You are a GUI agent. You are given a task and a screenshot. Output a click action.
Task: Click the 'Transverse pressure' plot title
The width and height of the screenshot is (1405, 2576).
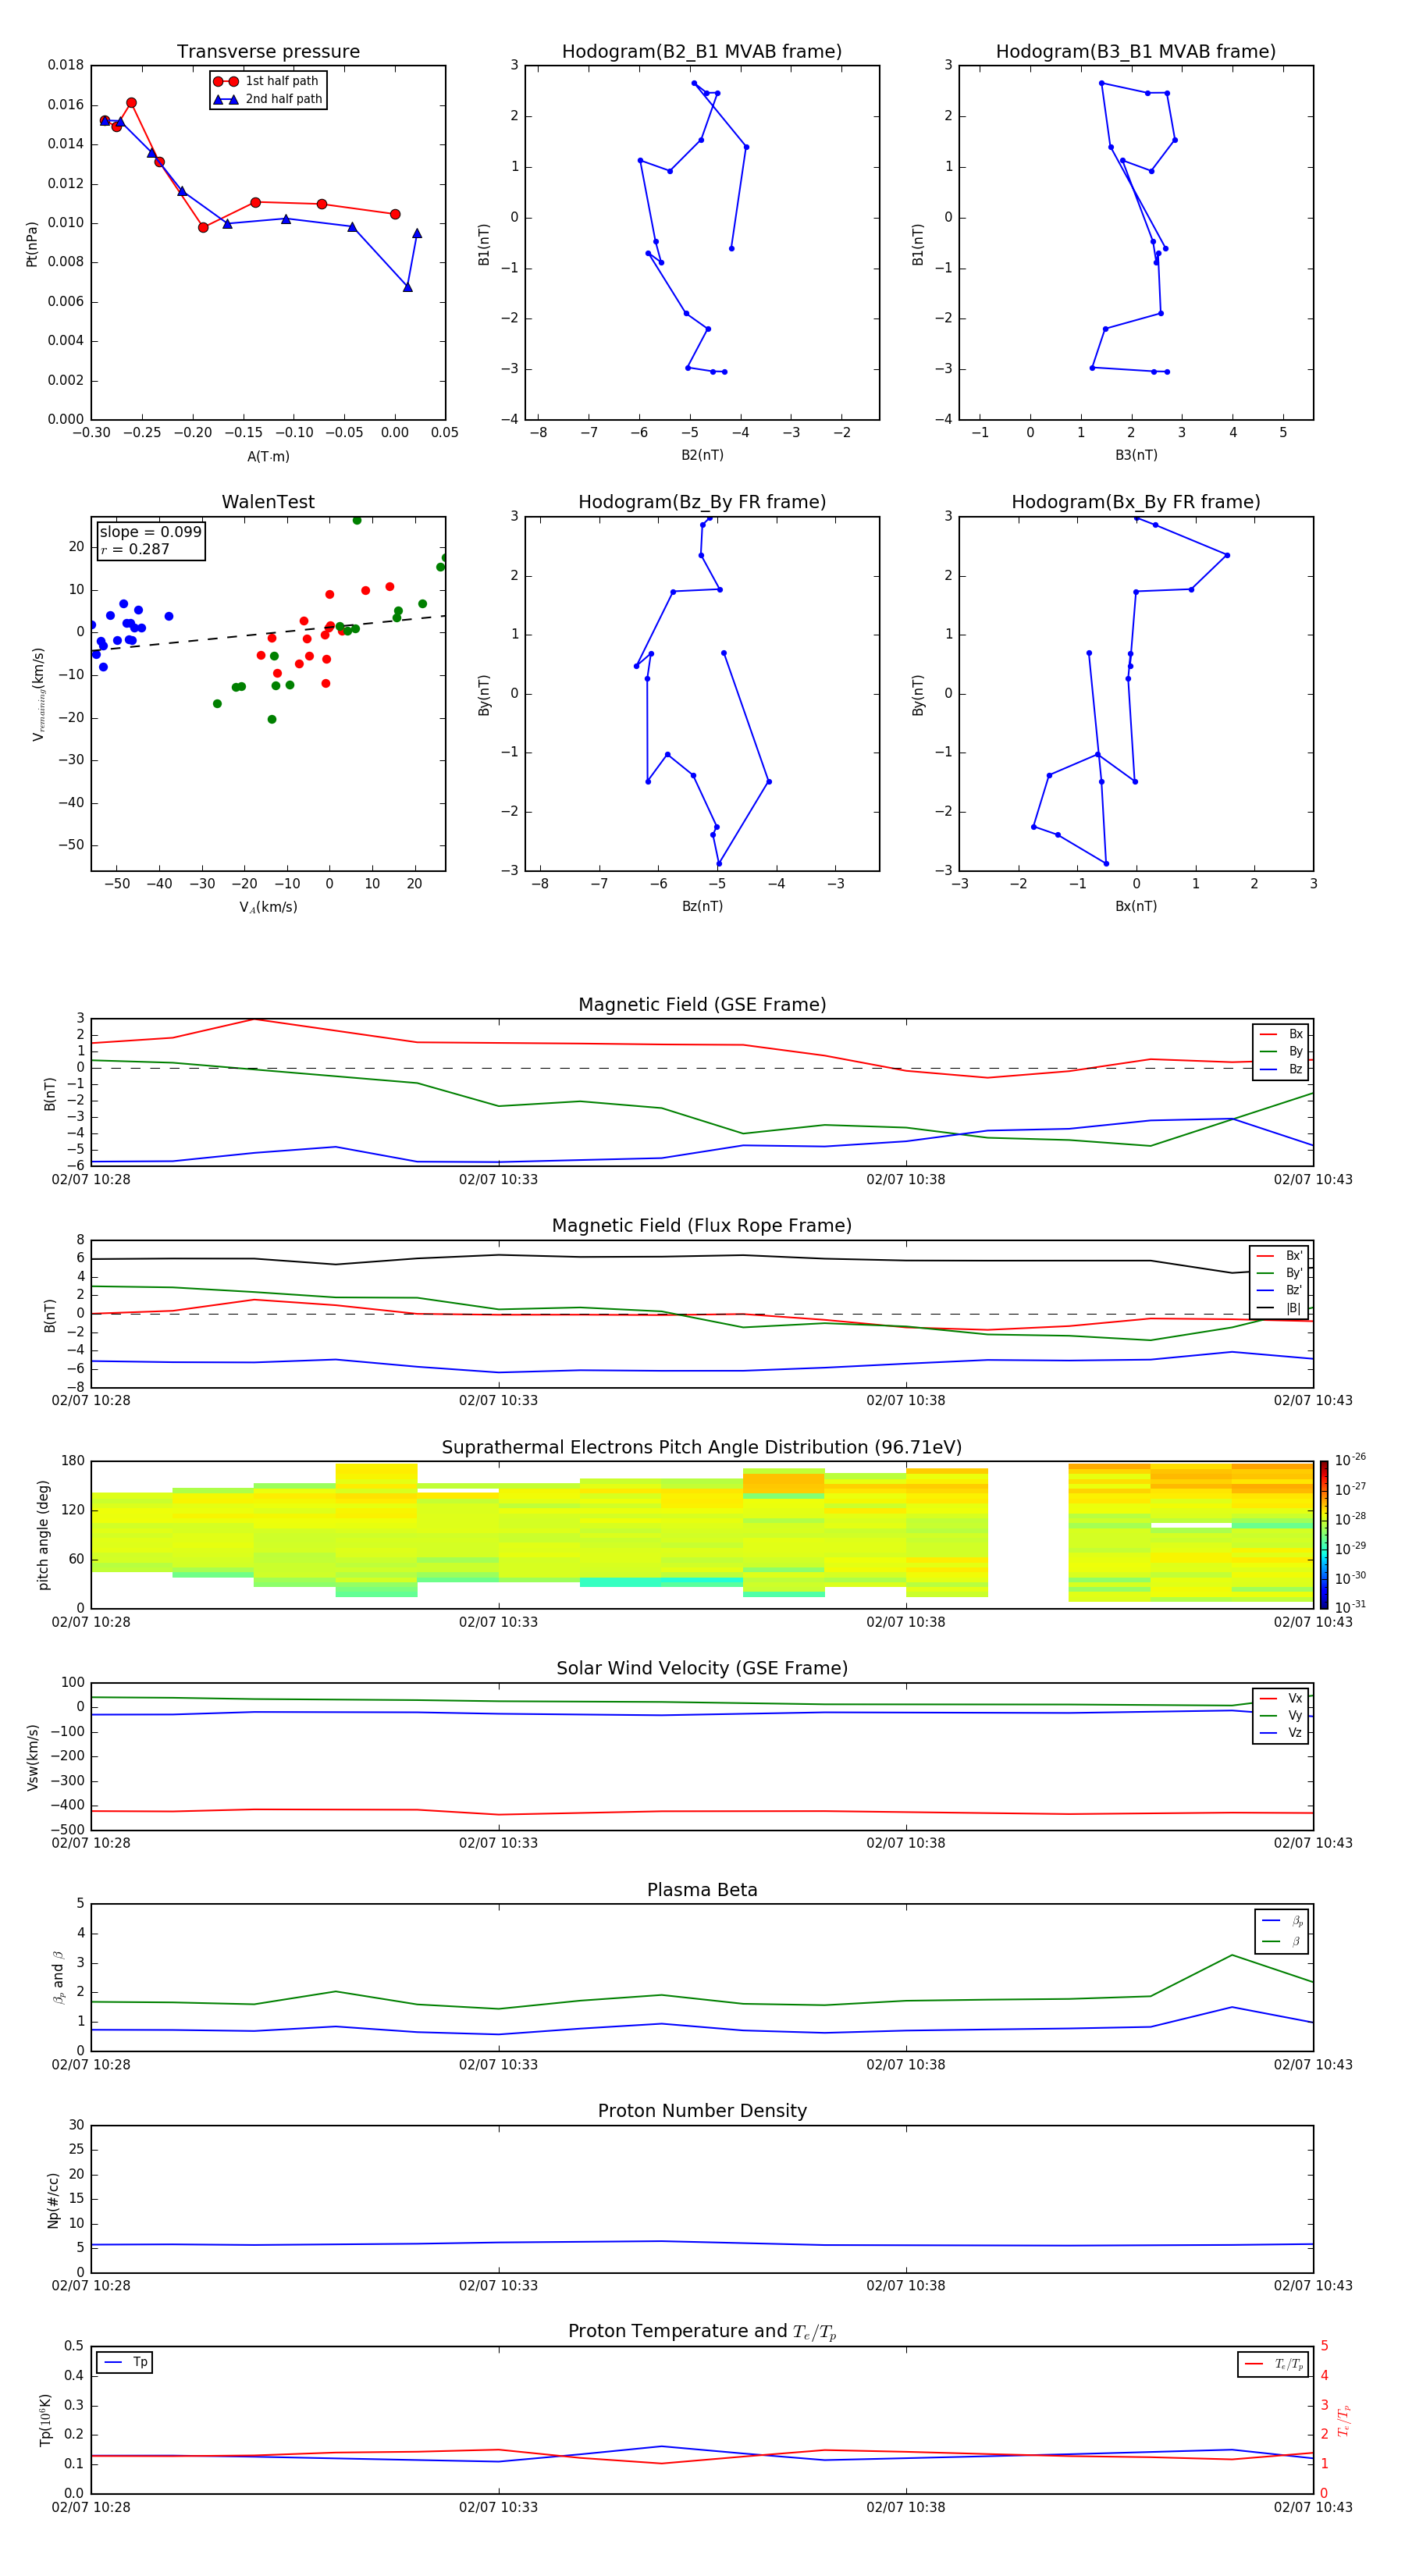[268, 52]
